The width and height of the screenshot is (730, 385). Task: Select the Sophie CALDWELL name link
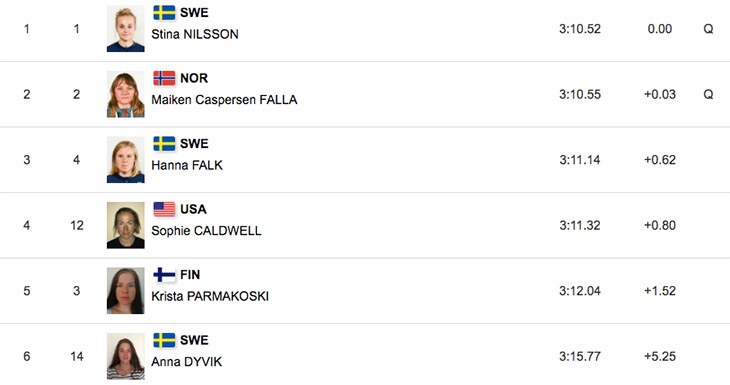pyautogui.click(x=206, y=231)
